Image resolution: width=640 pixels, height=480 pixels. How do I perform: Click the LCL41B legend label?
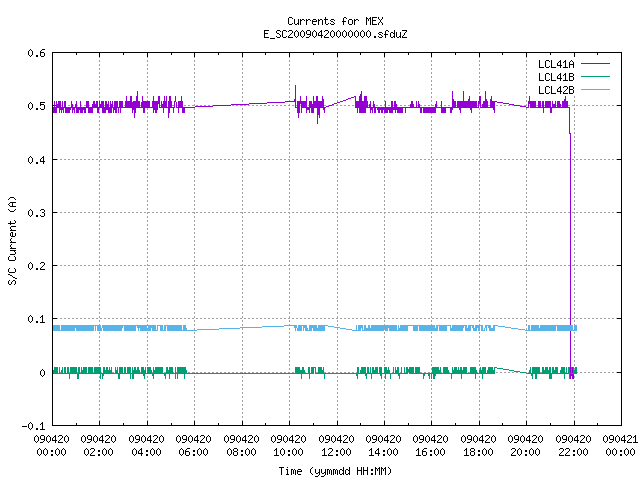click(x=556, y=77)
